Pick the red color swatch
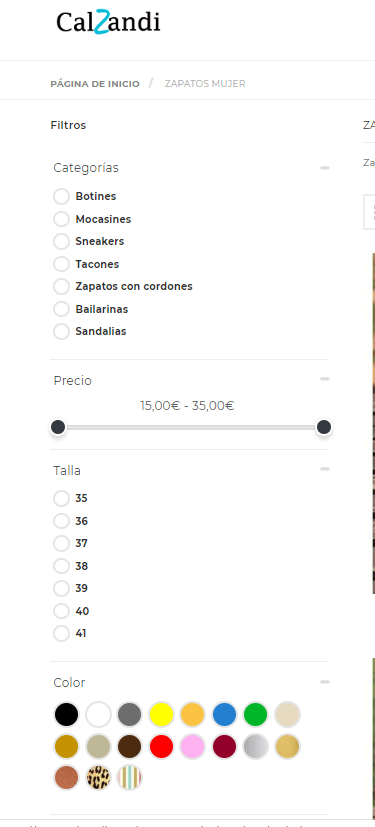375x827 pixels. (161, 746)
